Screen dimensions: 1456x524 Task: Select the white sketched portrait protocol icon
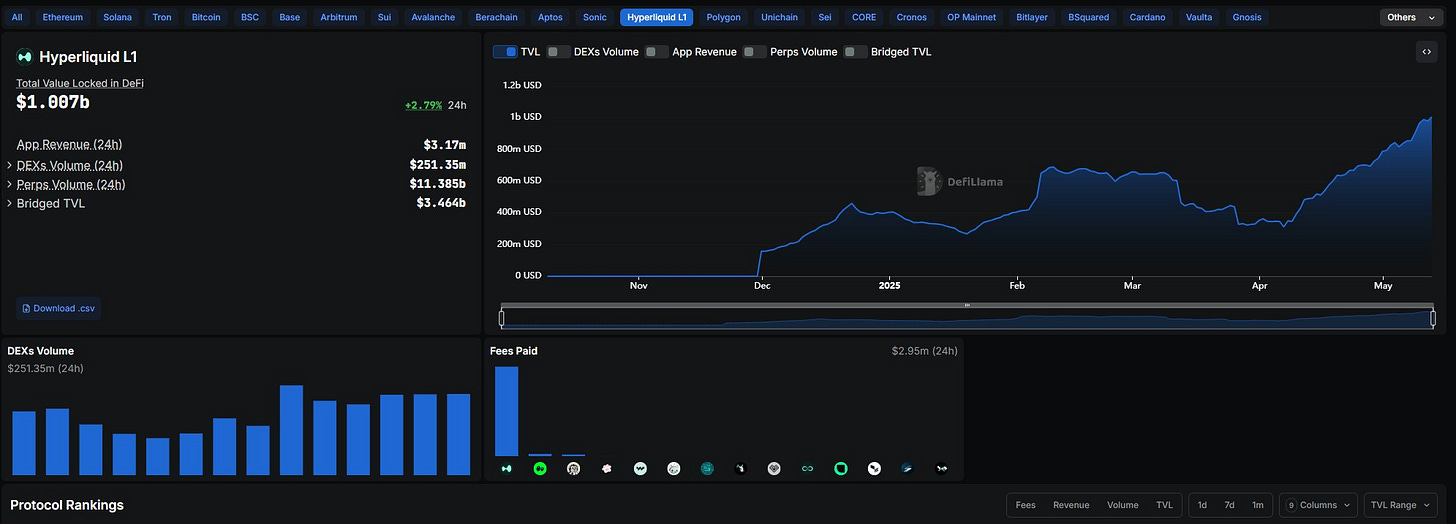tap(573, 468)
